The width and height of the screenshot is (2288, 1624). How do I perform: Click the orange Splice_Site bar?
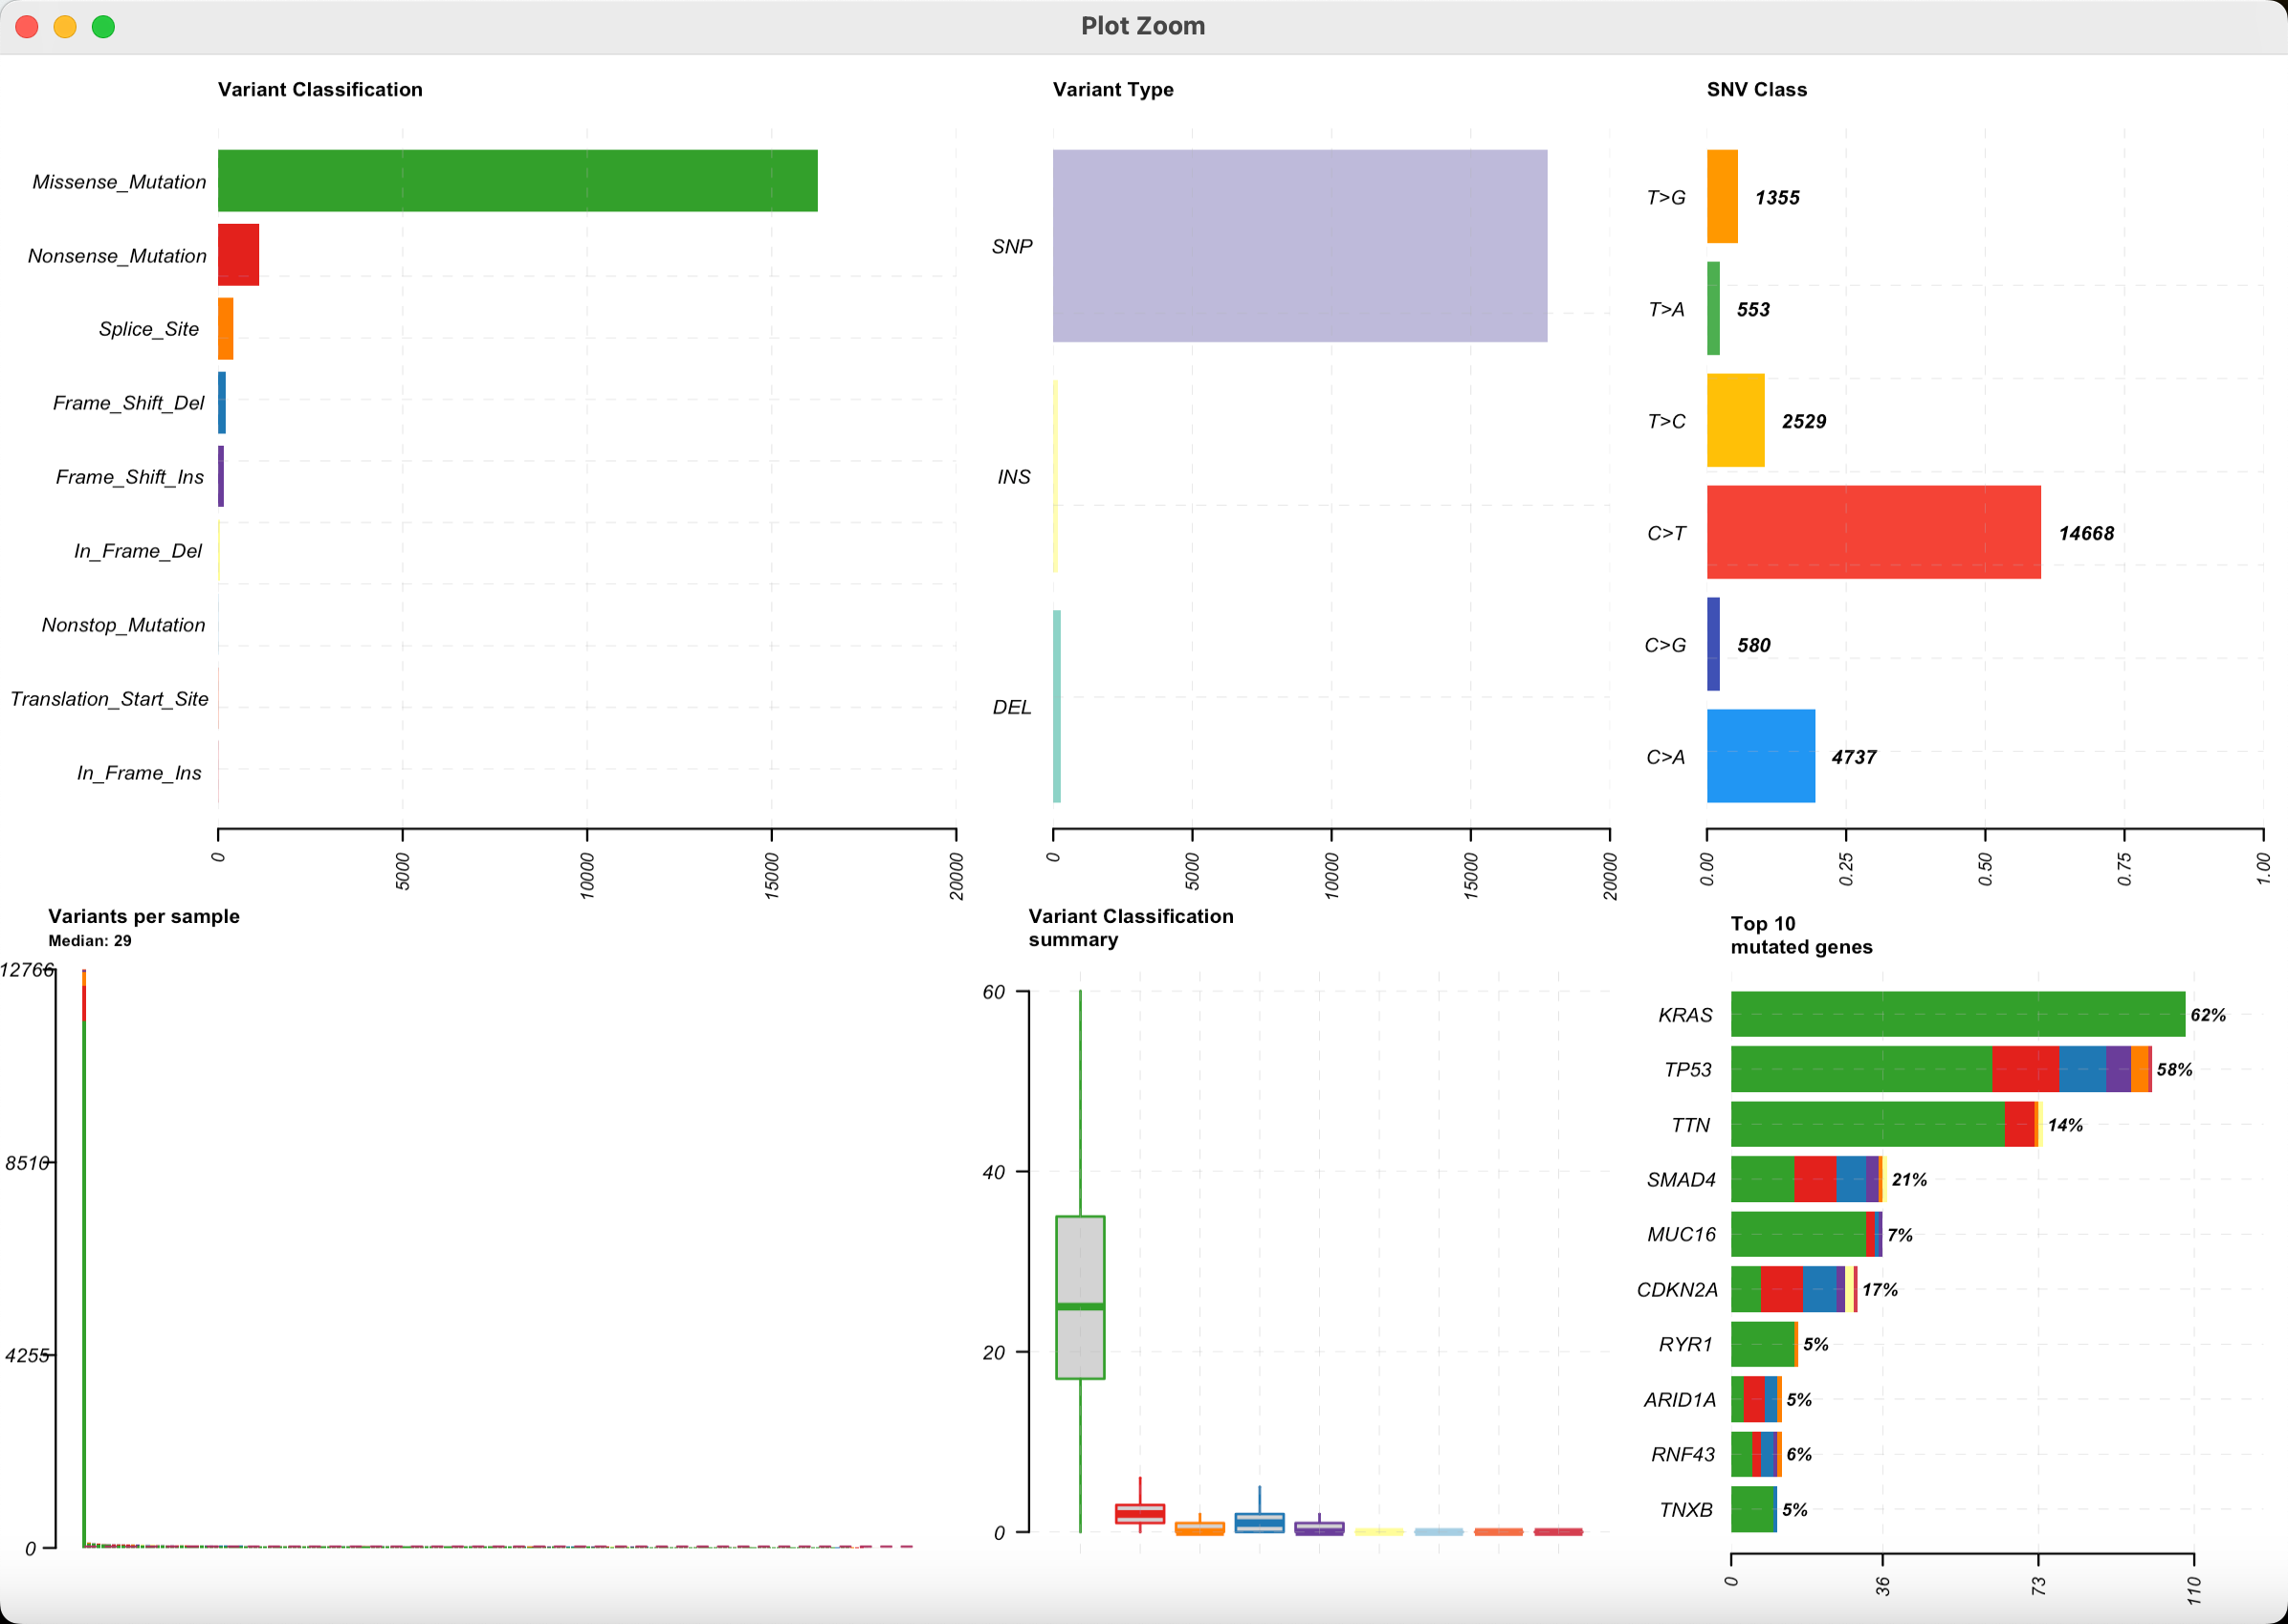[226, 329]
